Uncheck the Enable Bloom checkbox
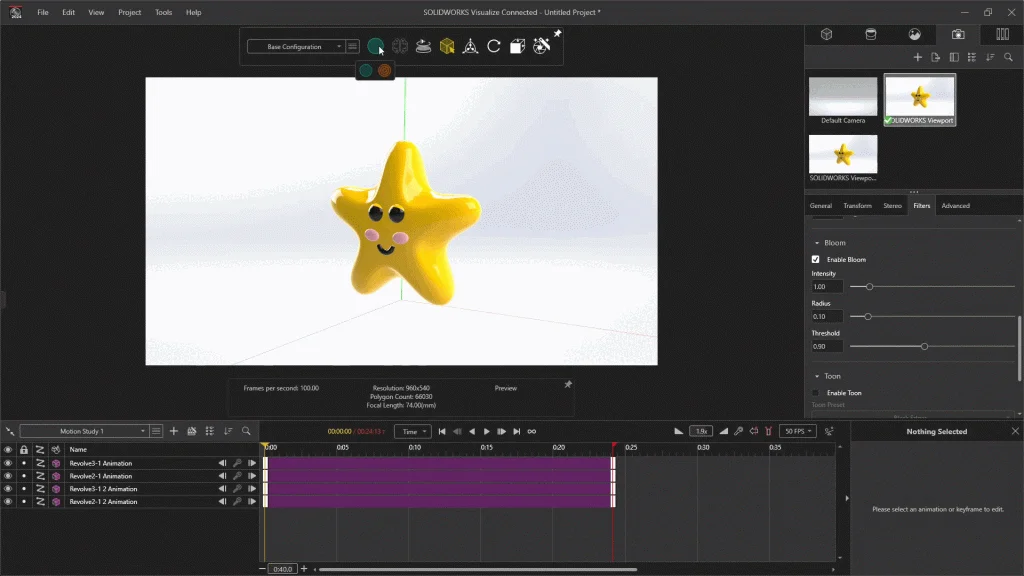Viewport: 1024px width, 576px height. (816, 259)
